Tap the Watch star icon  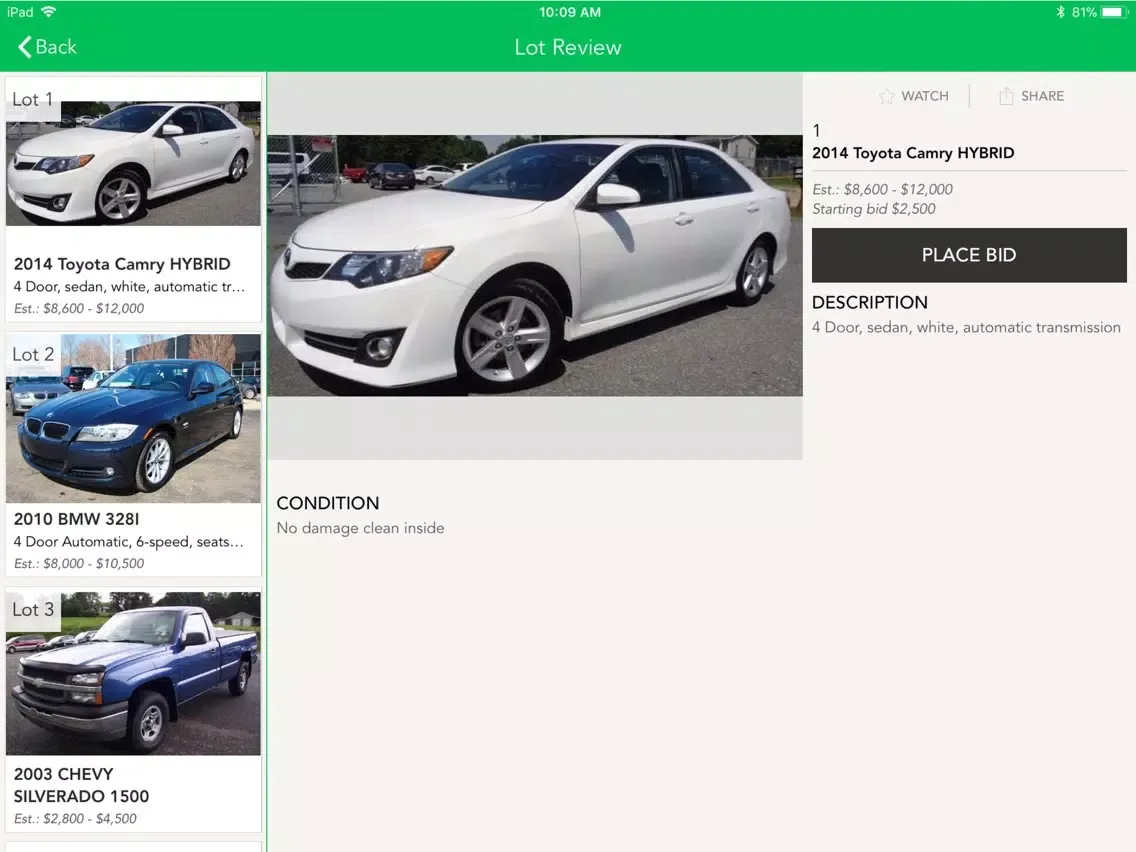(x=886, y=96)
